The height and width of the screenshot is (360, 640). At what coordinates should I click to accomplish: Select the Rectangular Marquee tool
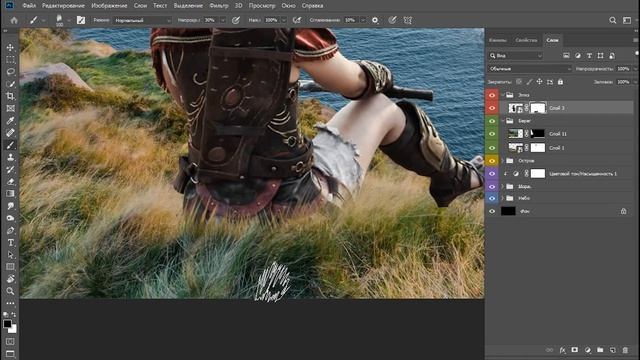point(10,60)
